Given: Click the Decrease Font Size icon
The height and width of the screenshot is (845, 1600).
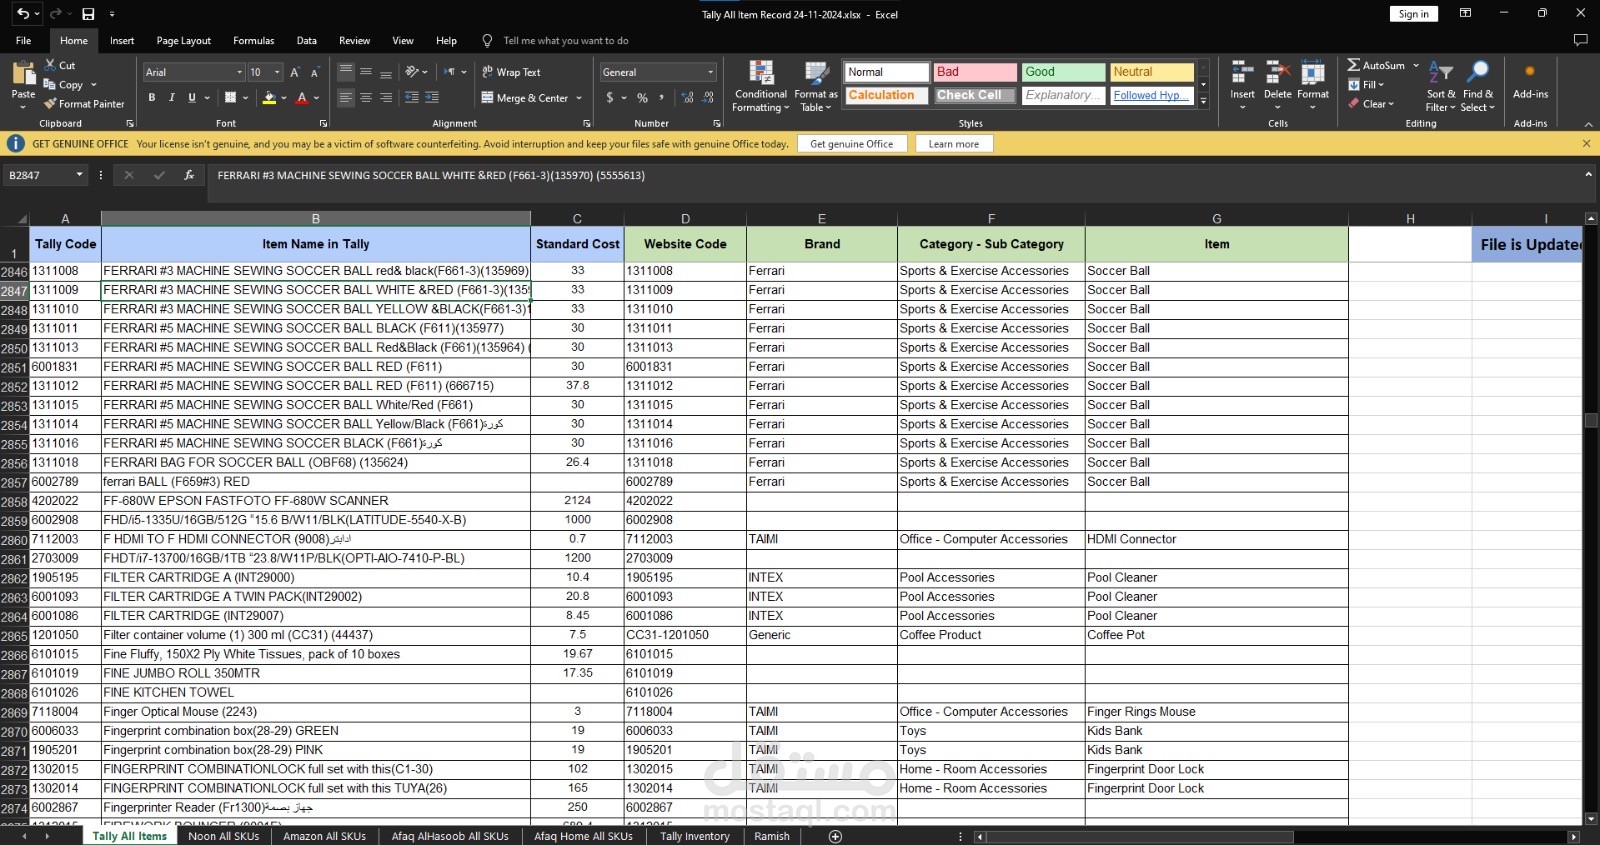Looking at the screenshot, I should [x=315, y=72].
